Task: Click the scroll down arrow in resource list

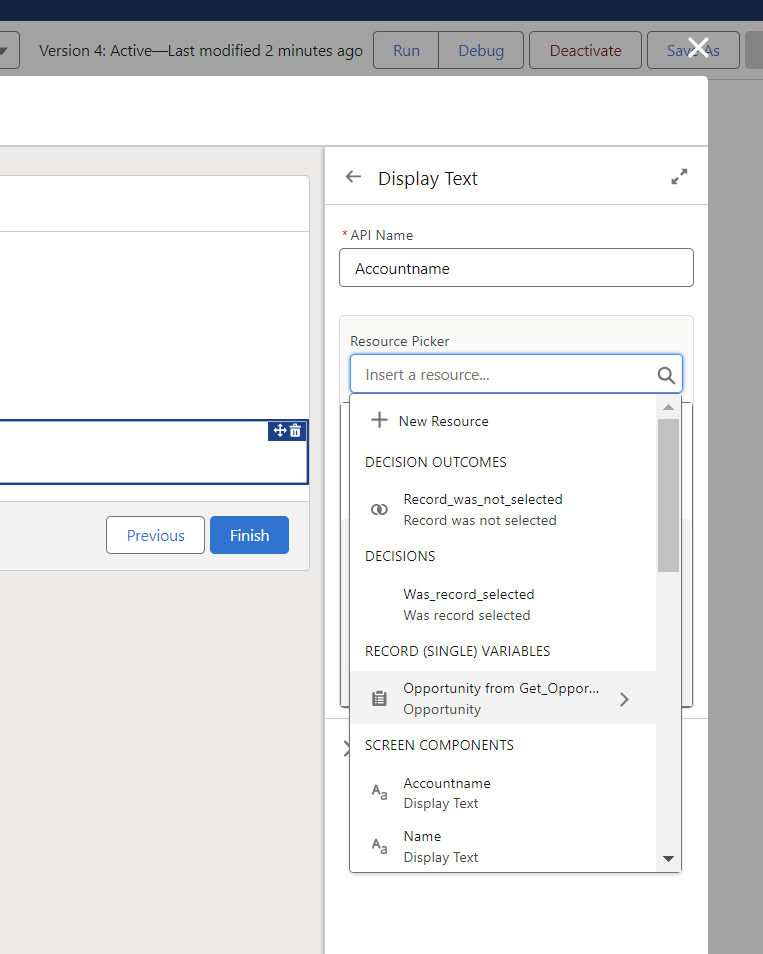Action: [x=668, y=858]
